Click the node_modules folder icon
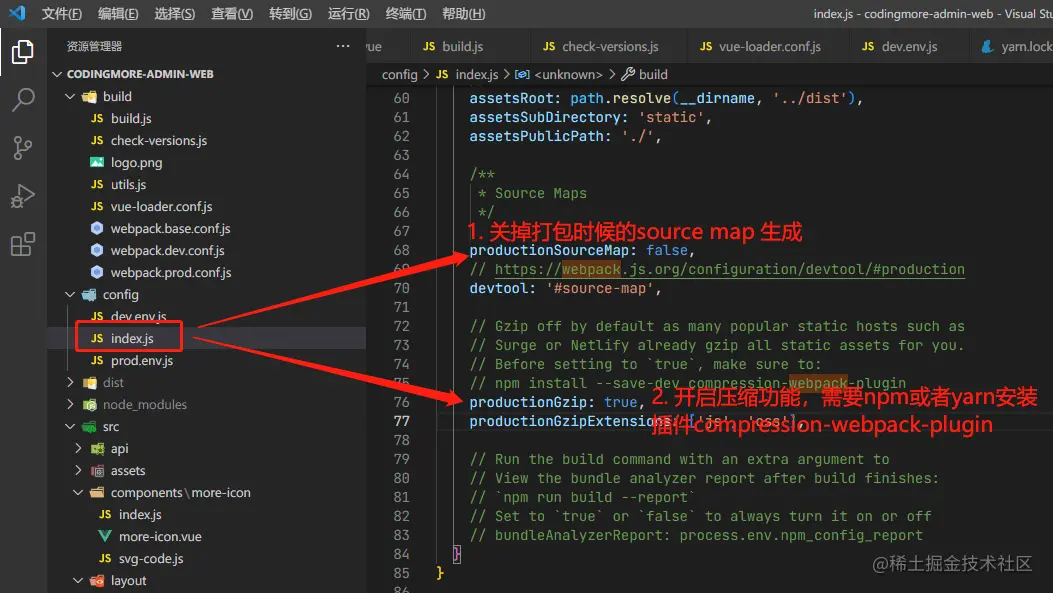Screen dimensions: 1053x593 (89, 404)
